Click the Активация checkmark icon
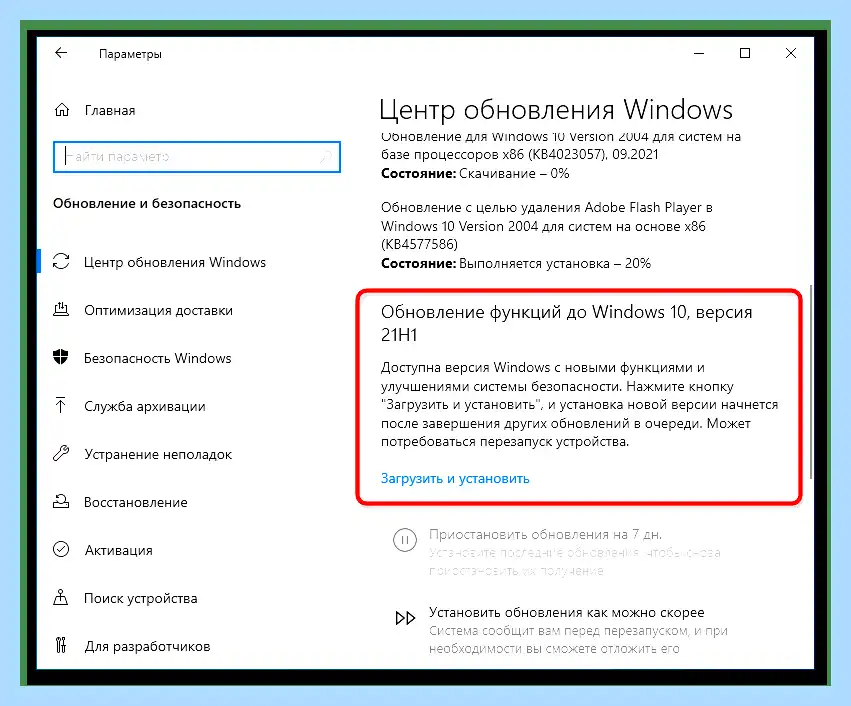The image size is (851, 706). pyautogui.click(x=61, y=549)
